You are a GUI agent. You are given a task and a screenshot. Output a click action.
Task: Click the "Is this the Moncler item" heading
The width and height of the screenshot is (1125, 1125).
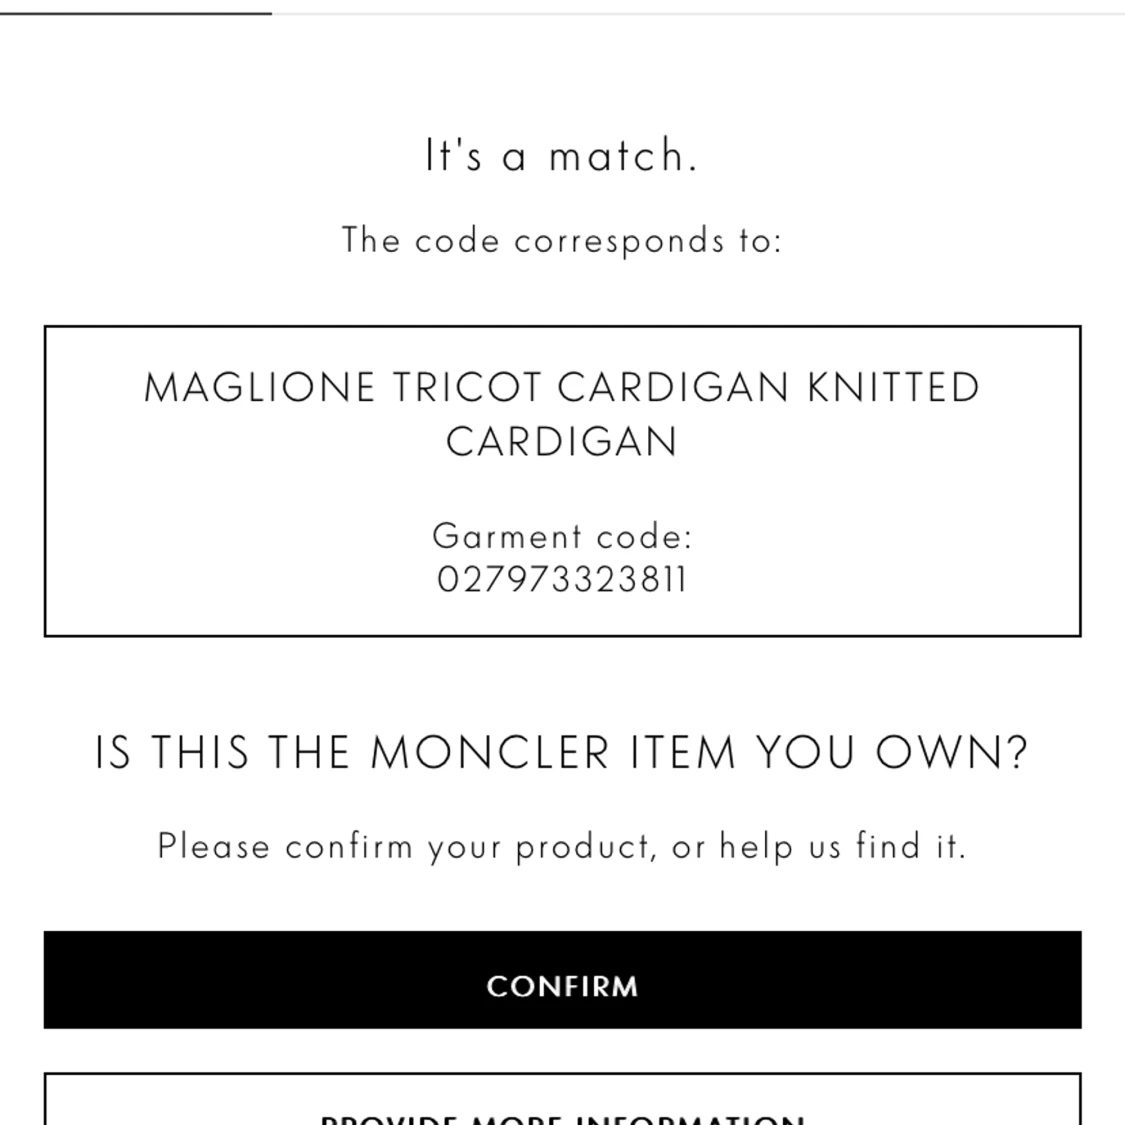point(562,753)
